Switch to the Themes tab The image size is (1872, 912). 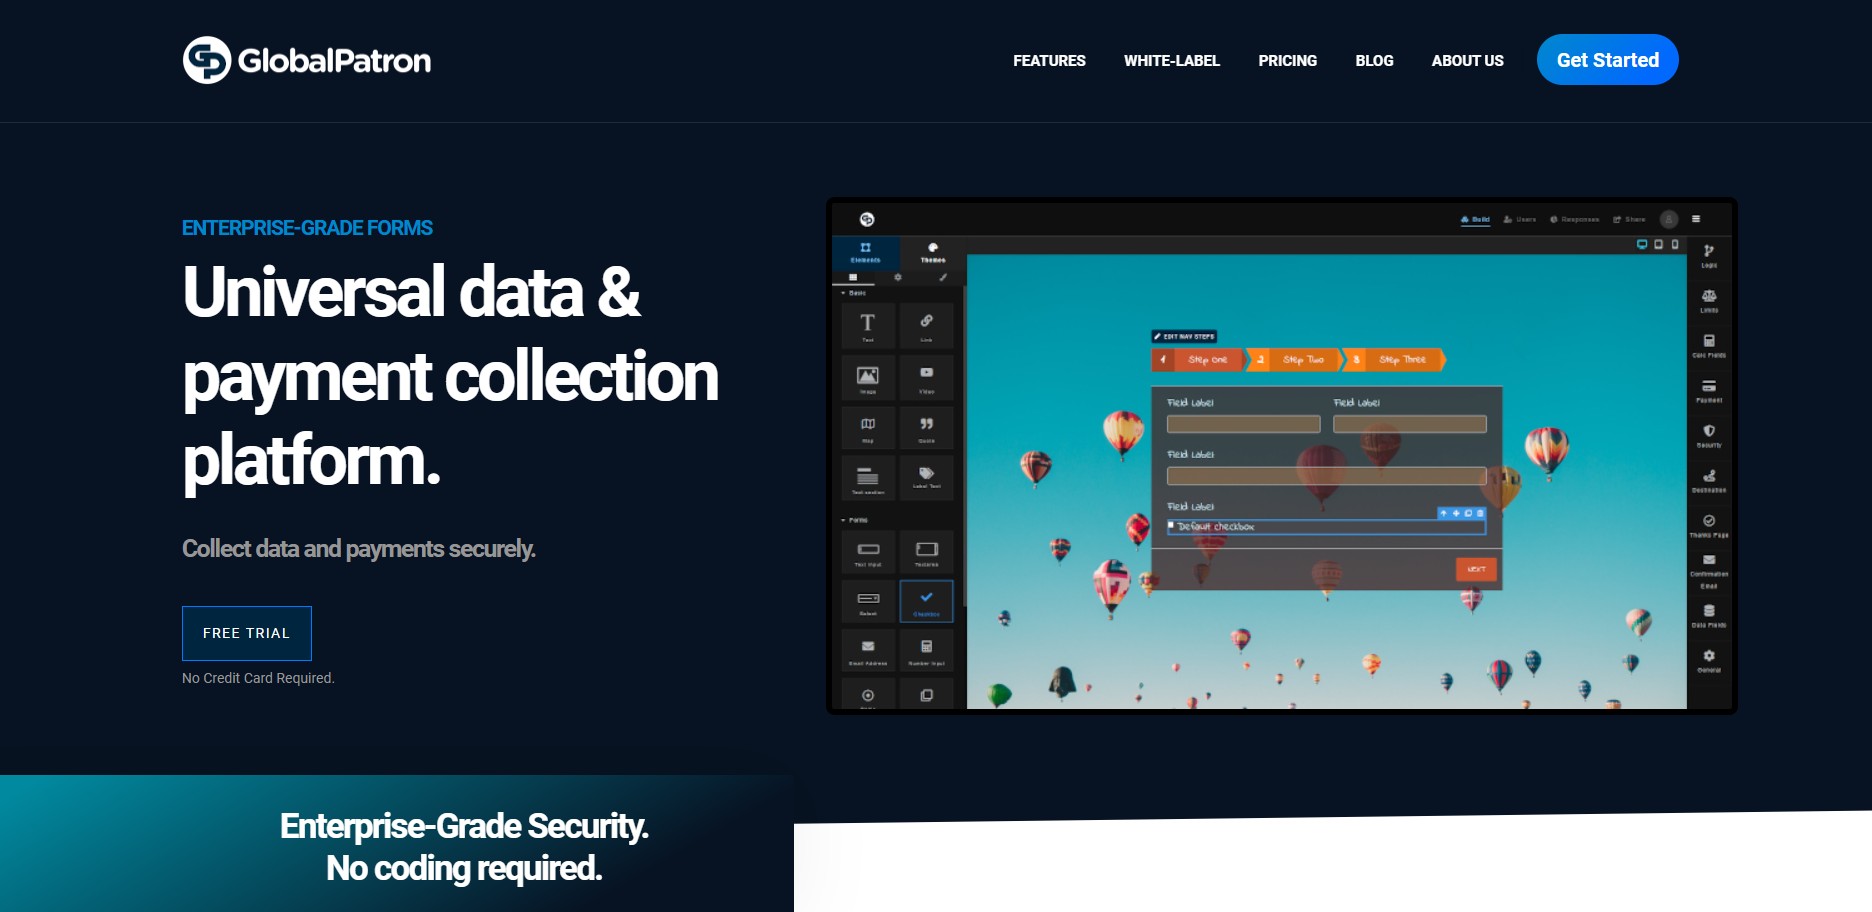(932, 252)
